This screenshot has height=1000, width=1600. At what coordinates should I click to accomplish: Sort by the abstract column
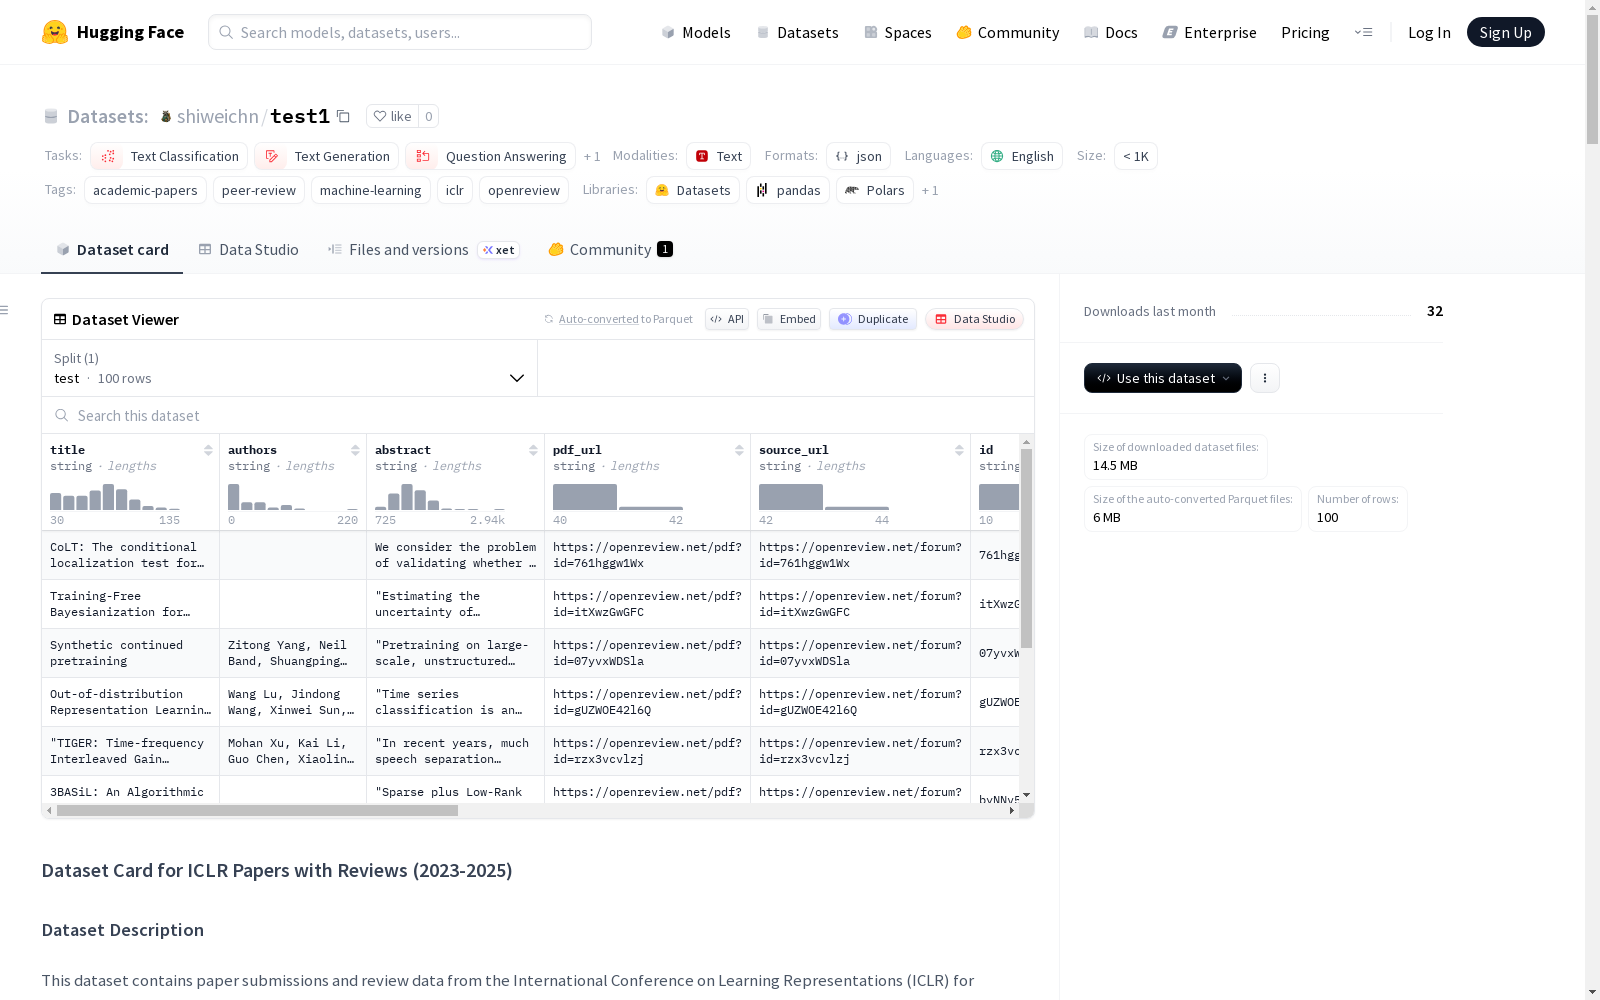click(533, 450)
